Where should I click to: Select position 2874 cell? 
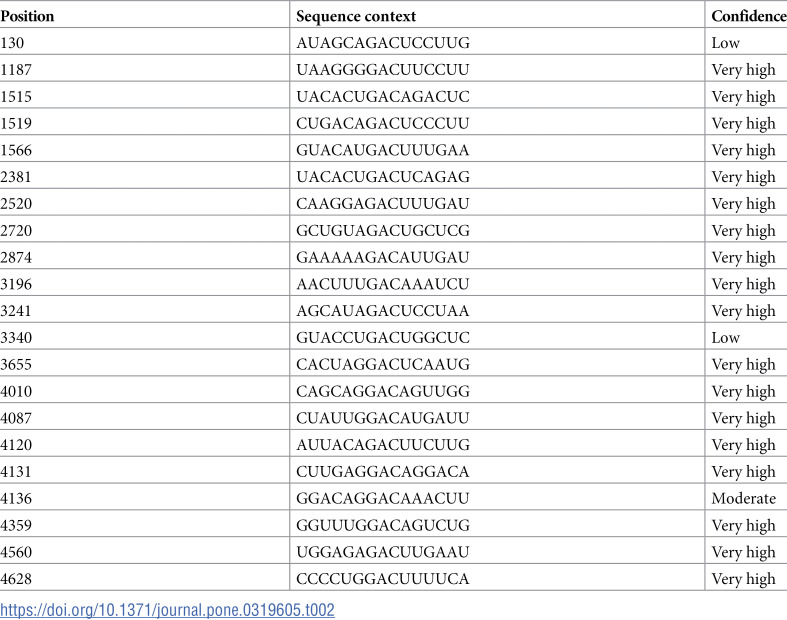click(x=16, y=257)
